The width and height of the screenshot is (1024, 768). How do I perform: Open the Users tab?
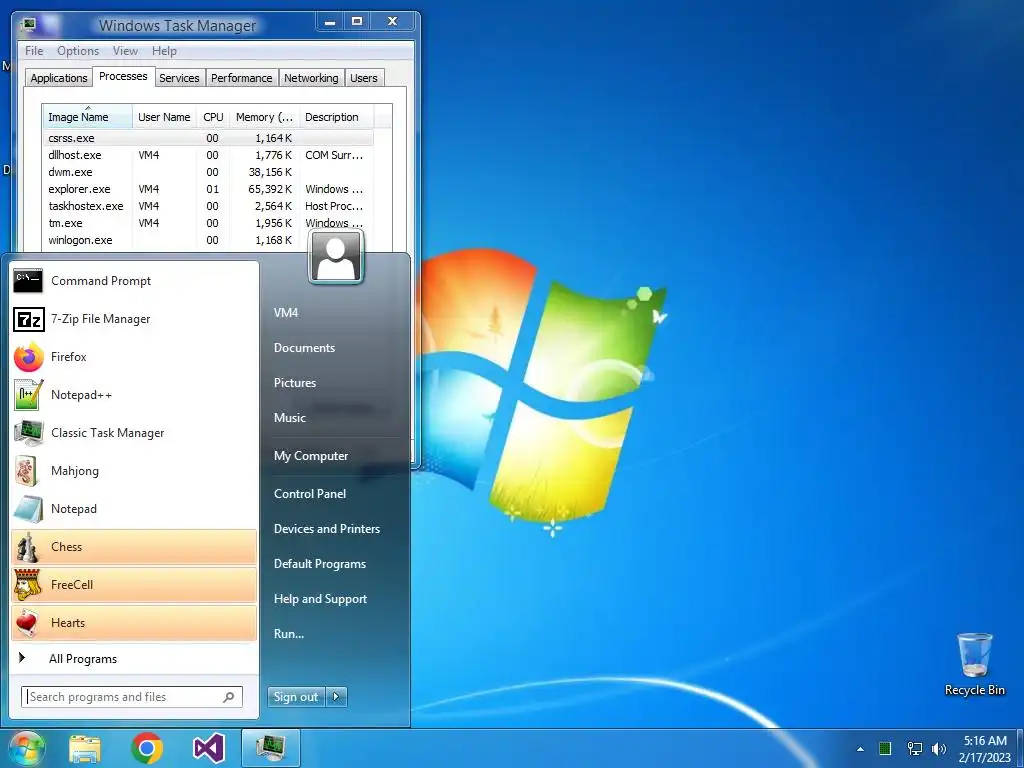[x=364, y=78]
